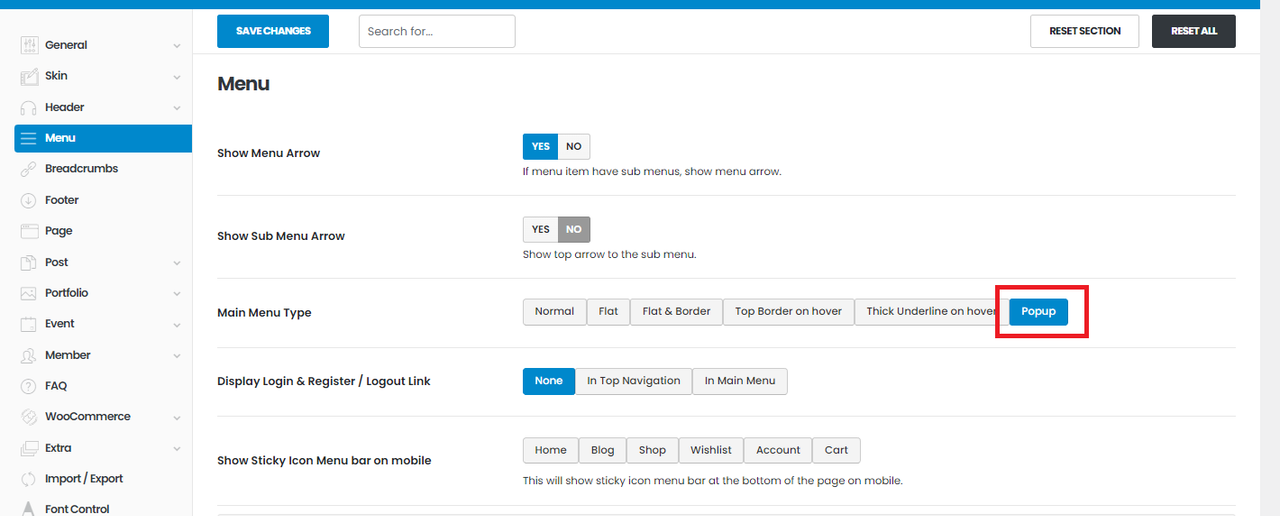Click the Skin section icon

(28, 76)
